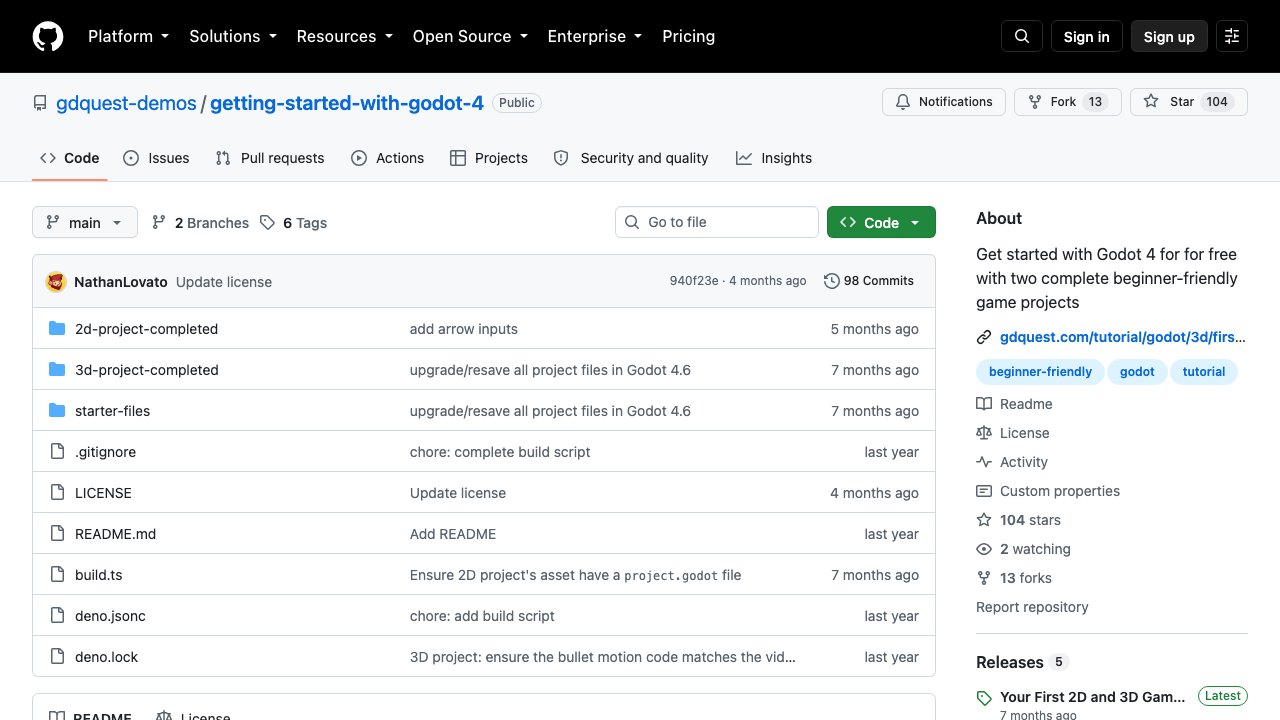Switch to the Issues tab
1280x720 pixels.
point(156,158)
